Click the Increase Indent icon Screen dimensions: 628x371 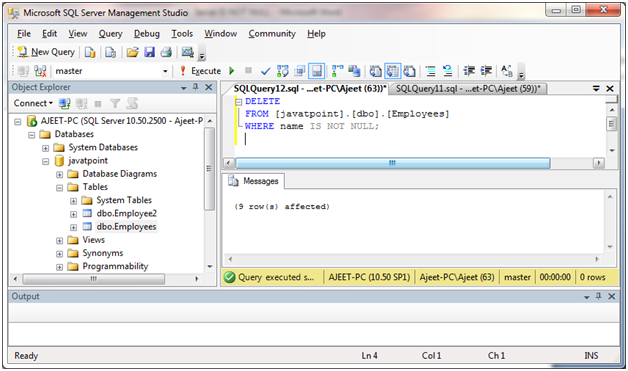[486, 71]
